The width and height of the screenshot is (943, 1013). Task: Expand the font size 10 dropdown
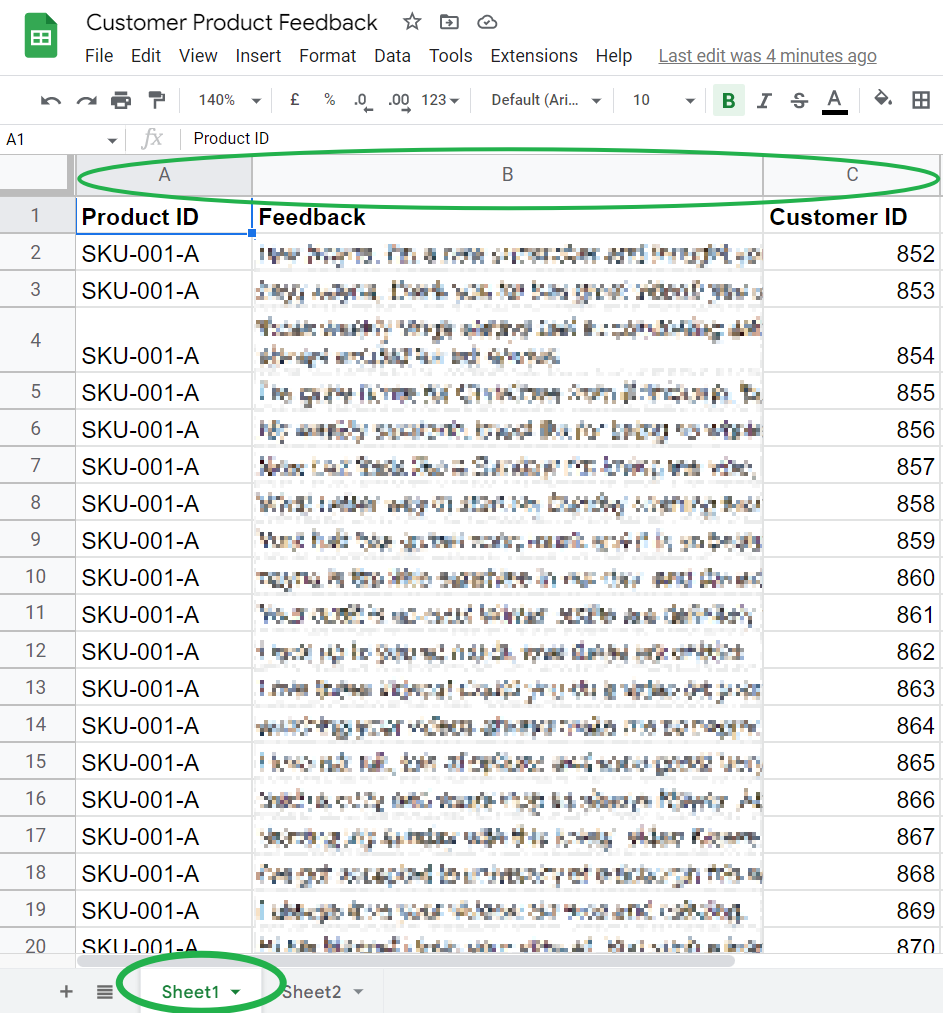click(663, 100)
